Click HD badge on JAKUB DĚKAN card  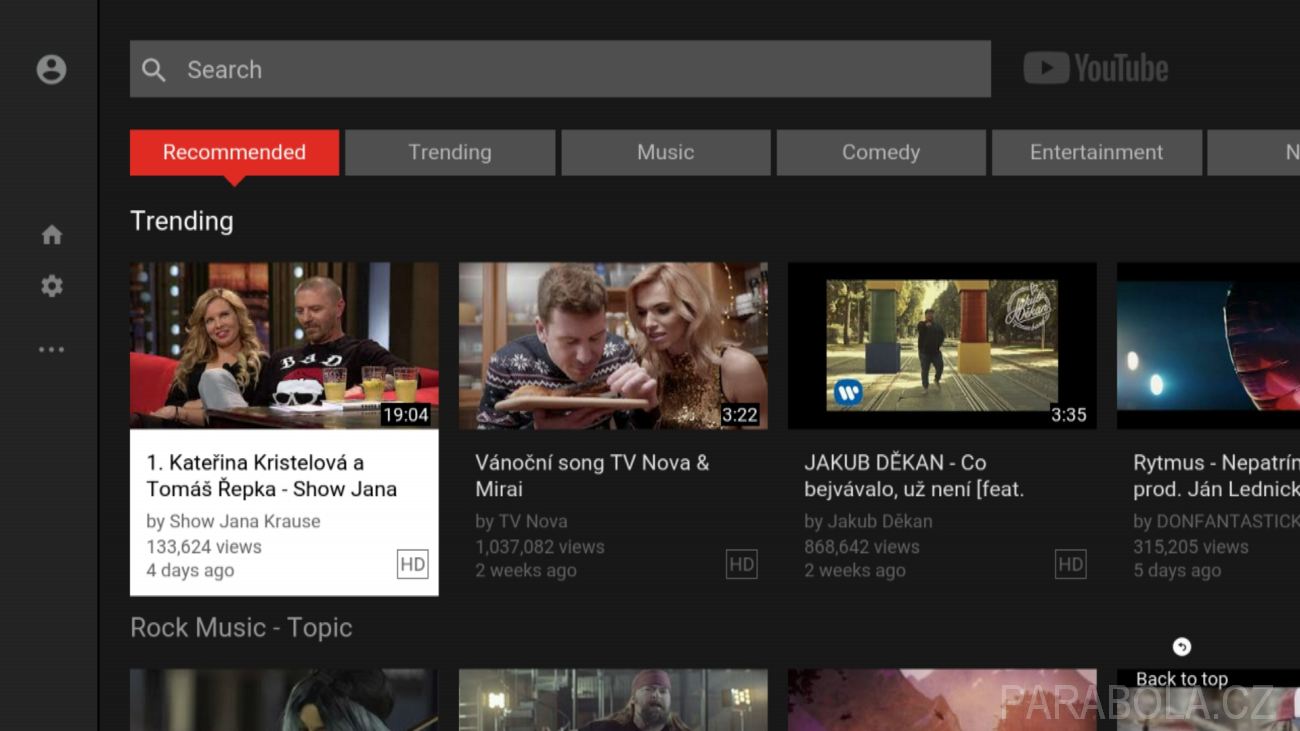coord(1070,564)
